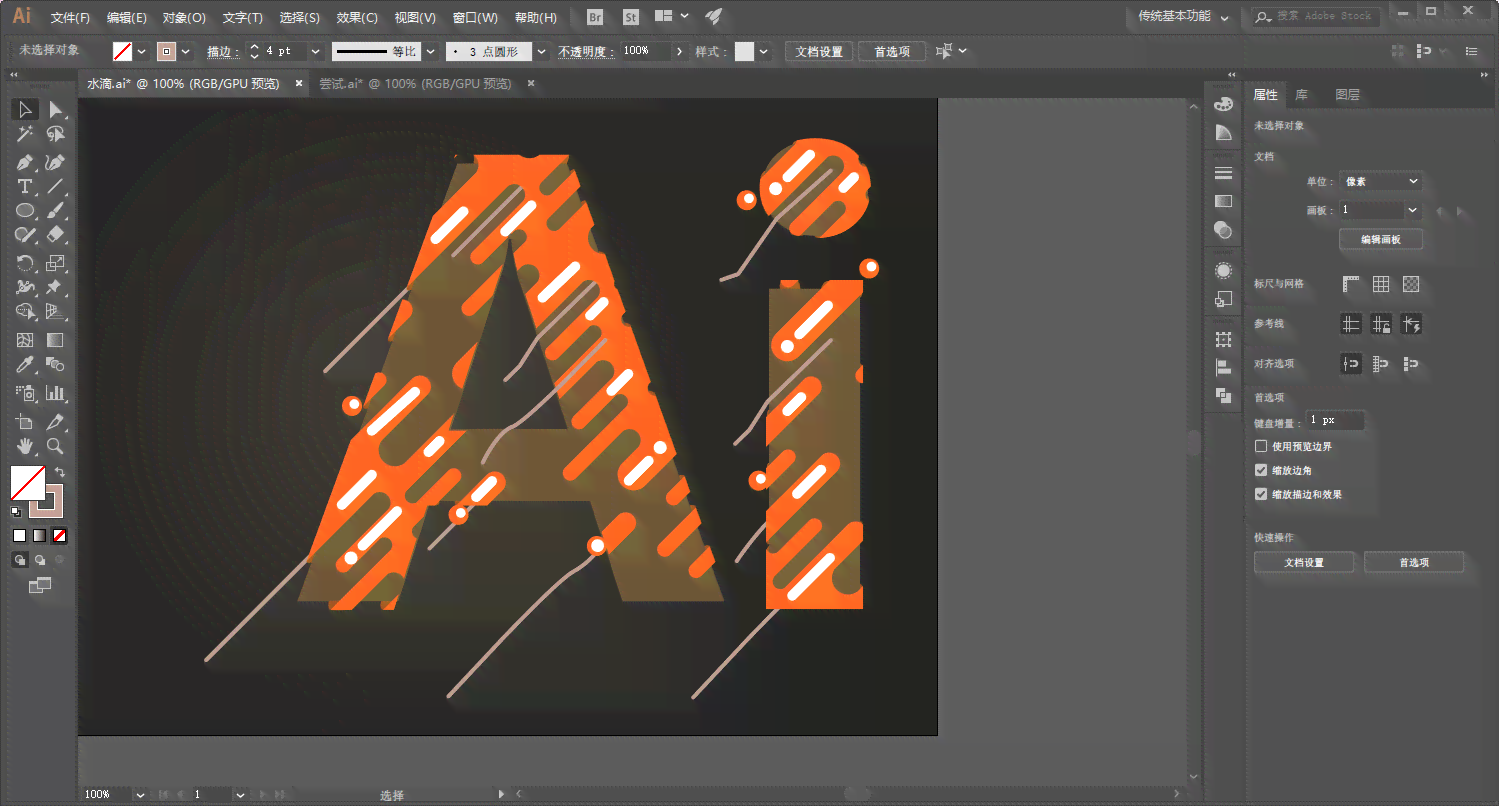Open the Transparency panel icon in dock
Viewport: 1499px width, 806px height.
(x=1223, y=230)
